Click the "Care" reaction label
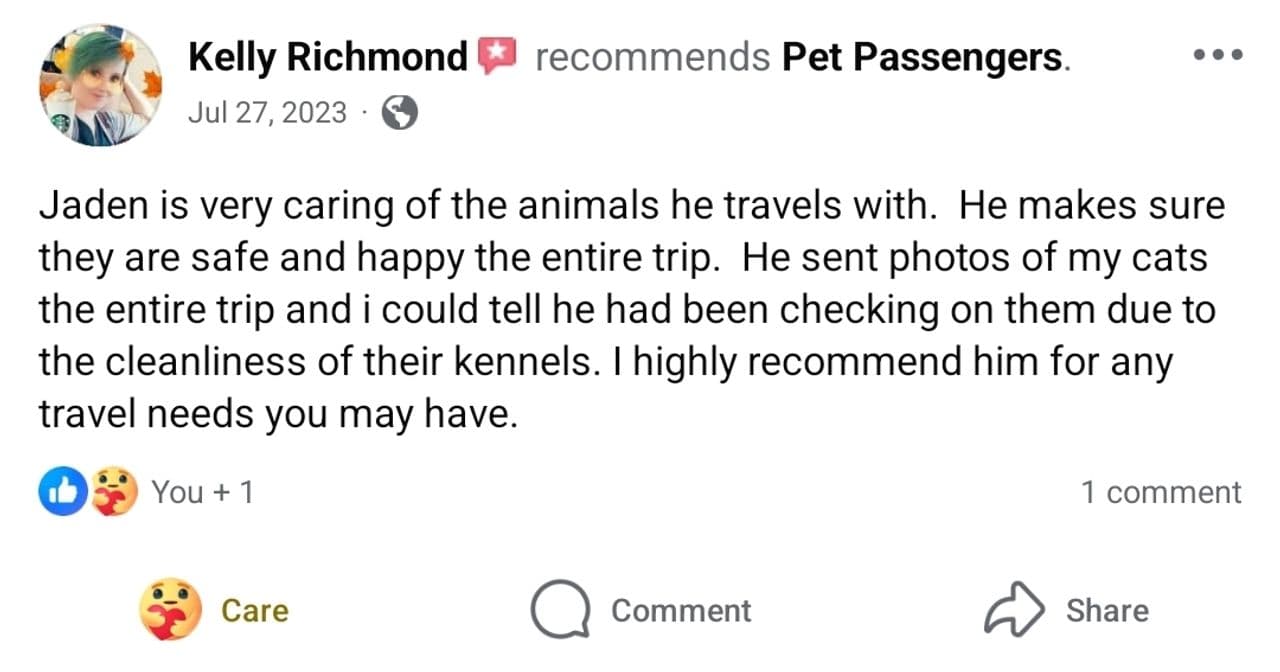Image resolution: width=1280 pixels, height=672 pixels. pos(254,610)
